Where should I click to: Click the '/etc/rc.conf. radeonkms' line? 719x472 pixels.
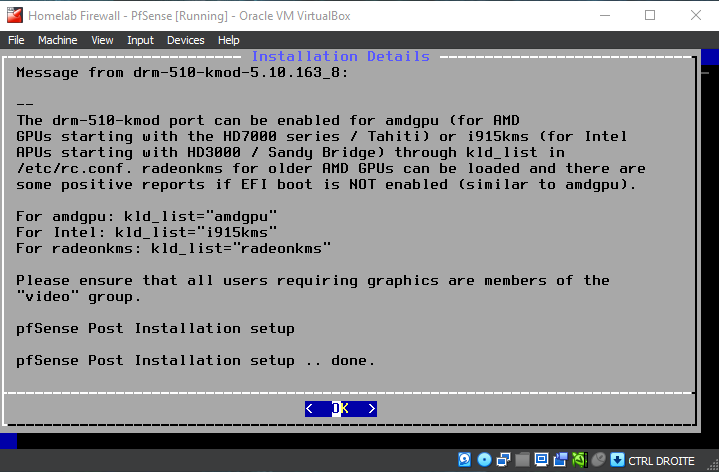tap(331, 168)
